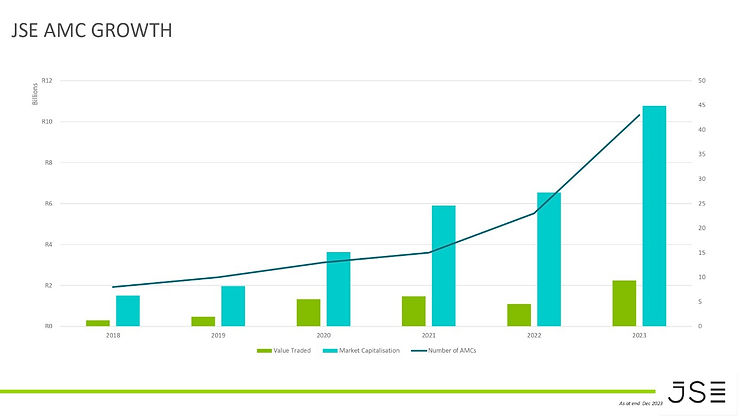Viewport: 740px width, 417px height.
Task: Select the 2020 Market Capitalisation bar
Action: click(338, 289)
